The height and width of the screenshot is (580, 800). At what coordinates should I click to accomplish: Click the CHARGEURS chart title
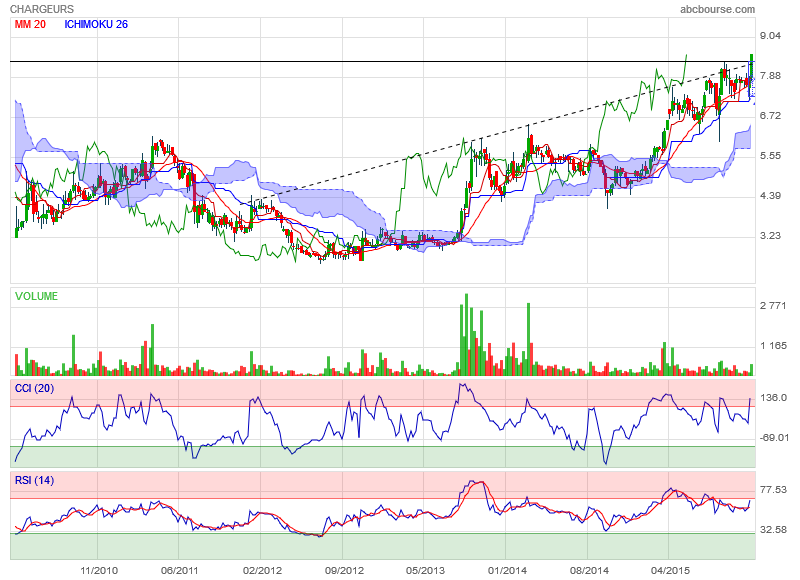42,9
